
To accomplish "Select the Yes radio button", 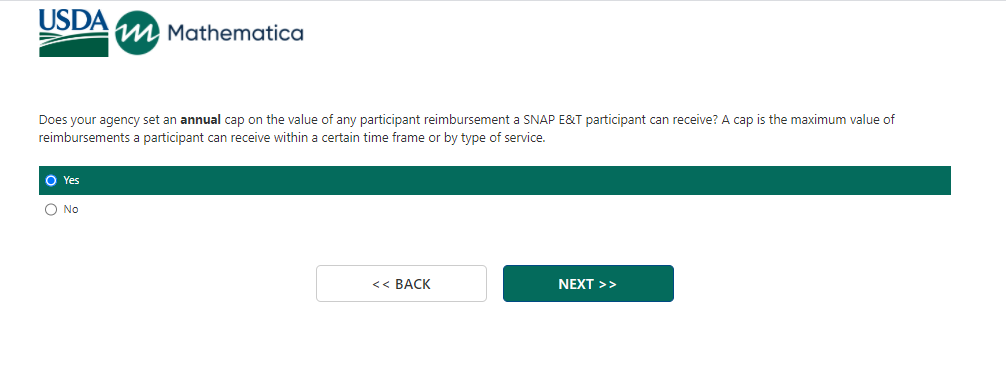I will coord(51,181).
